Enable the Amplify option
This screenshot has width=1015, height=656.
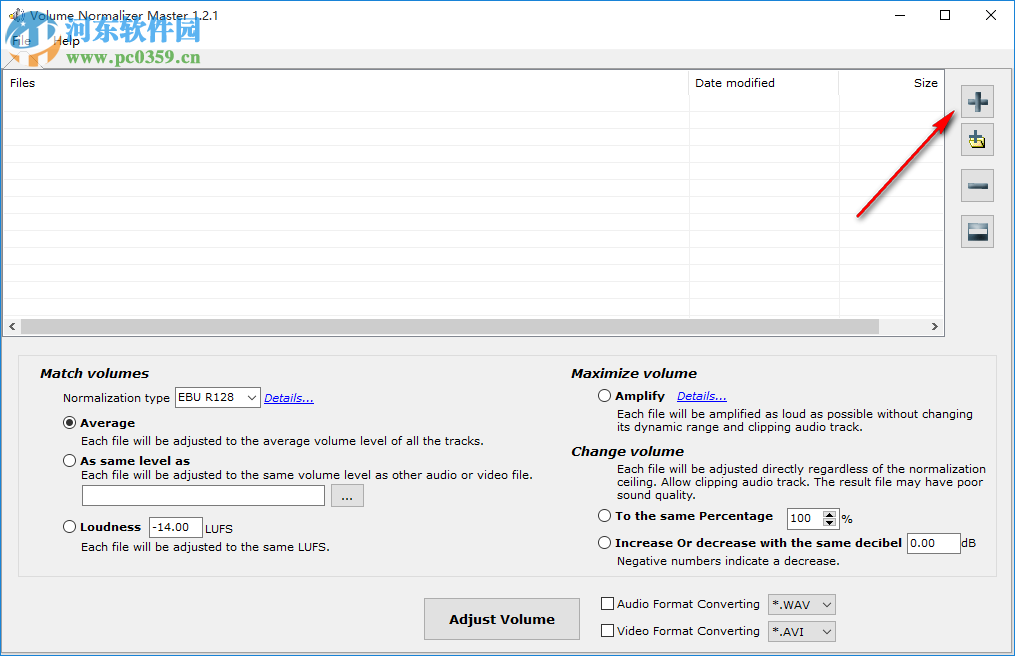click(604, 395)
